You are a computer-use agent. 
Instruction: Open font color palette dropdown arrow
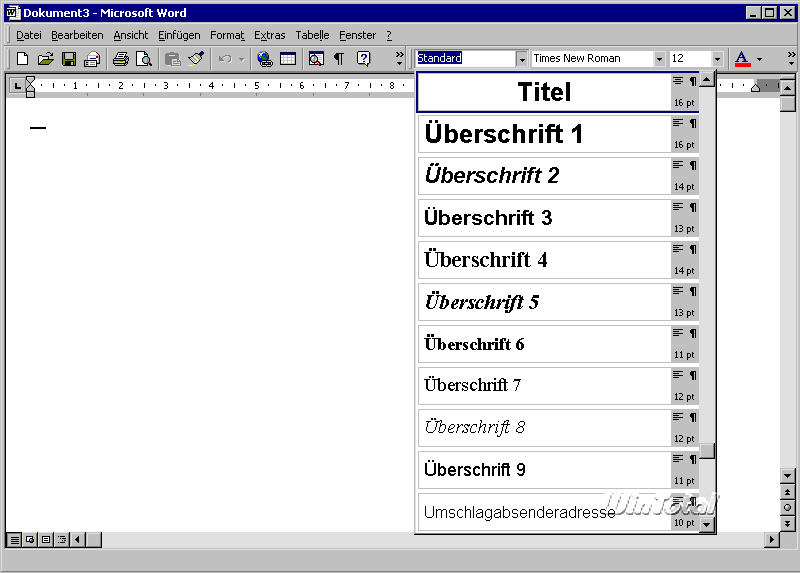tap(759, 59)
